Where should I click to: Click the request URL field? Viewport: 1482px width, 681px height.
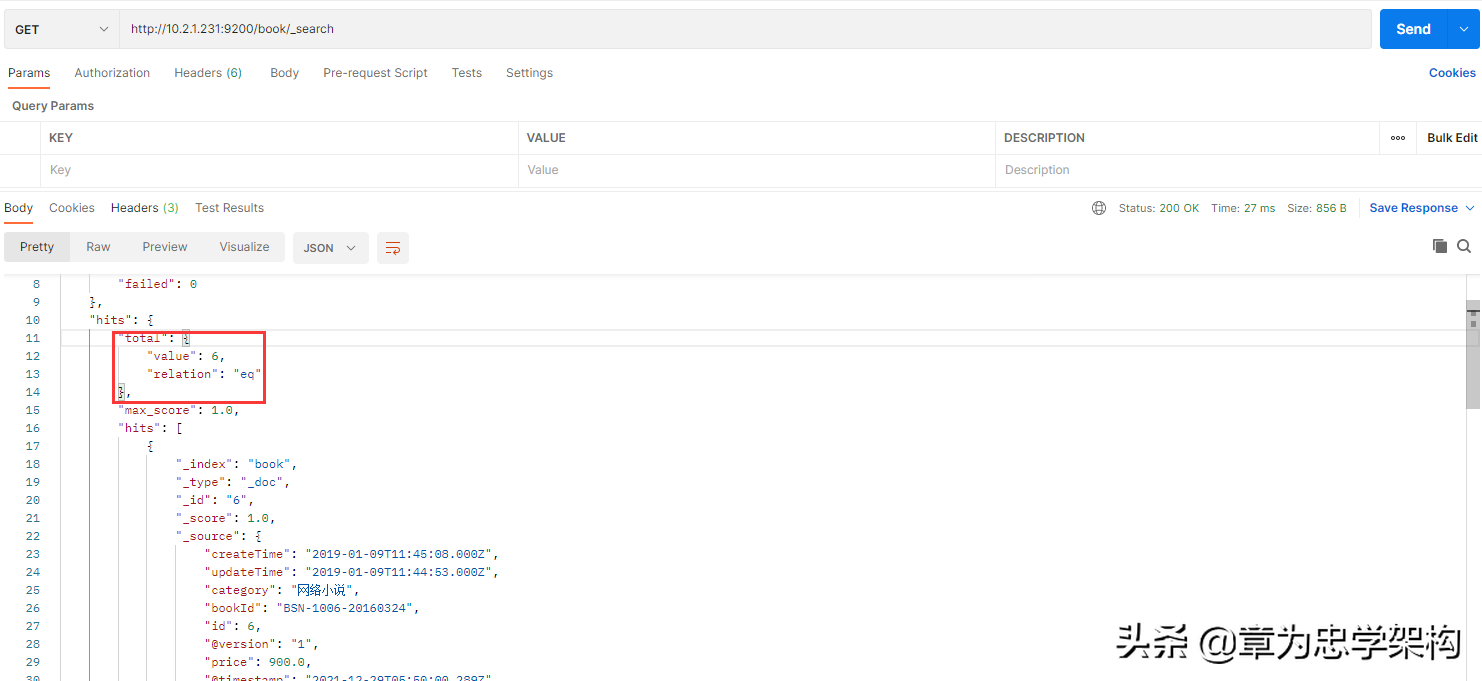(x=745, y=29)
